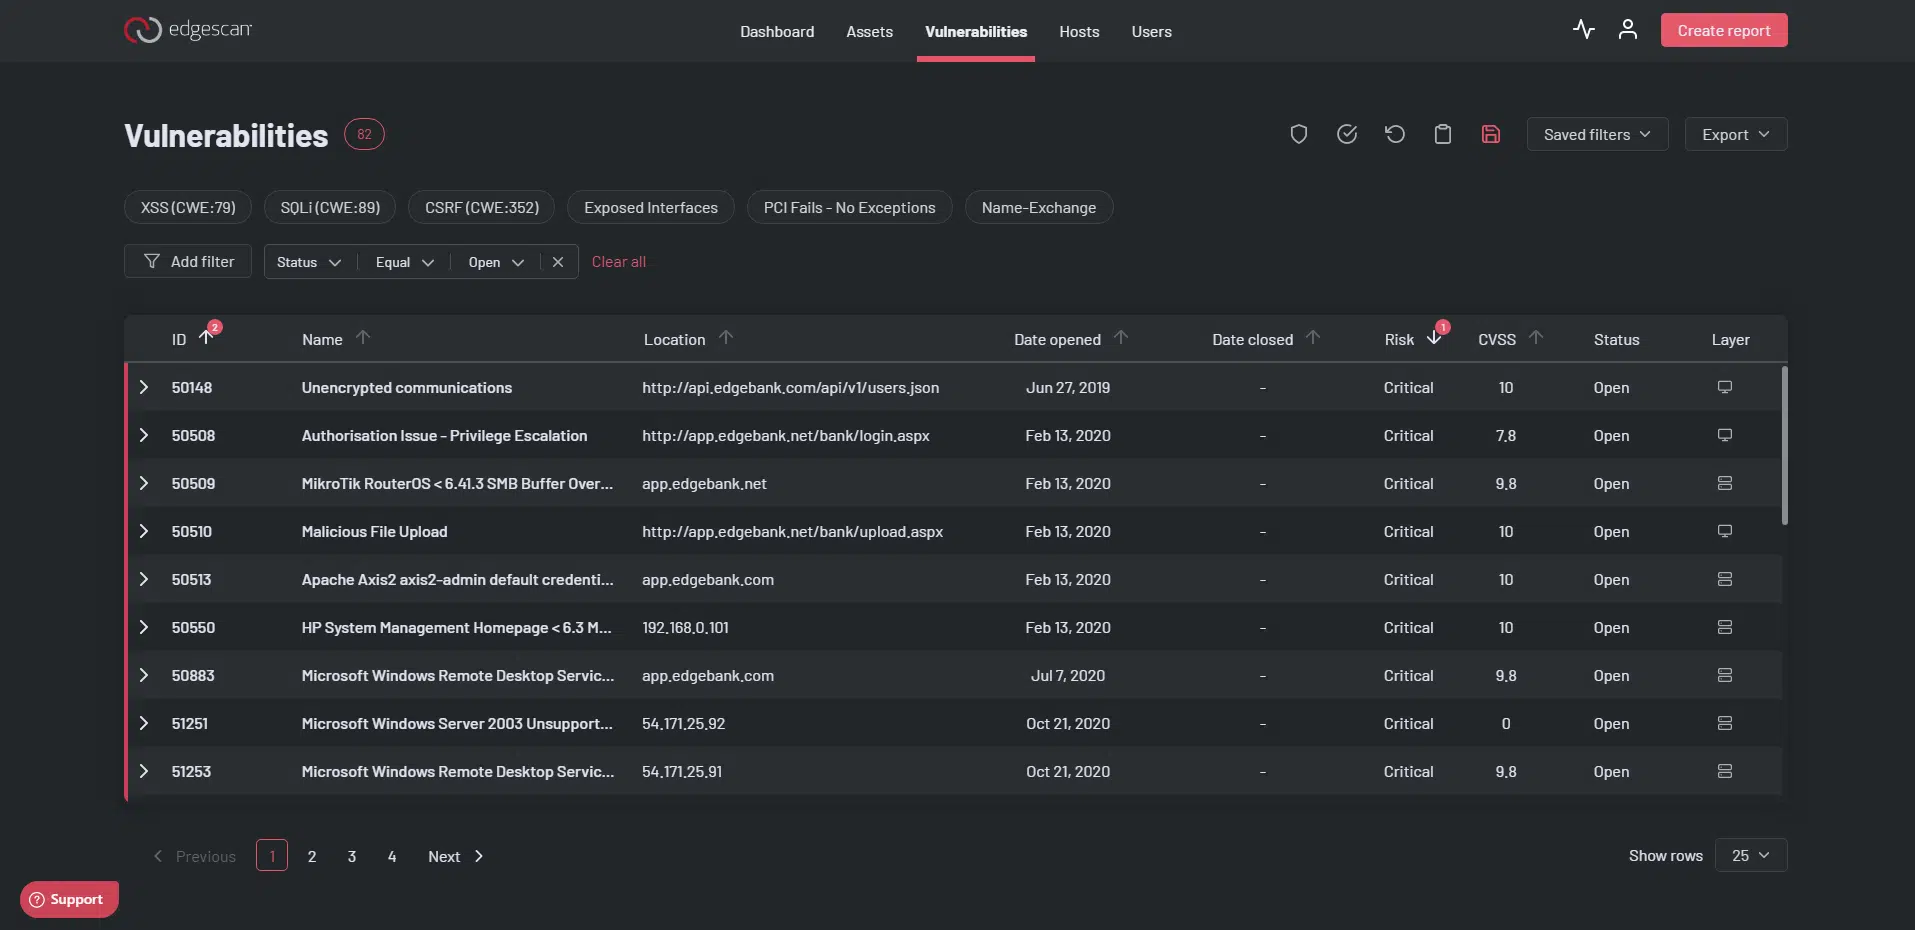Expand row for vulnerability 50148

coord(144,387)
